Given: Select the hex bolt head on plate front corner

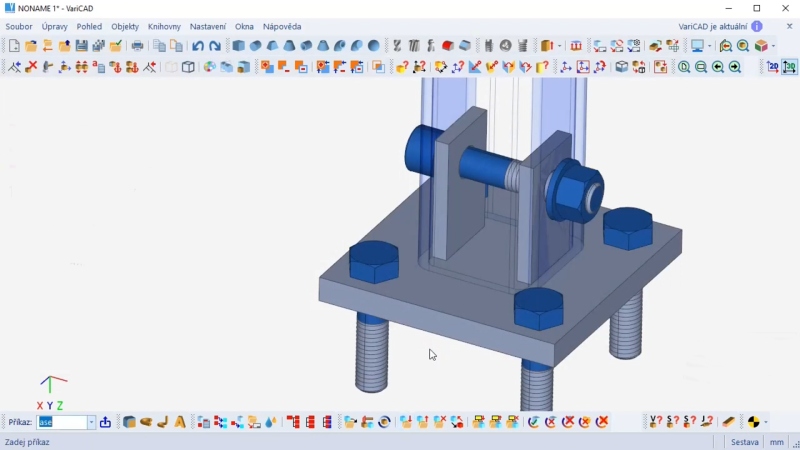Looking at the screenshot, I should 539,308.
